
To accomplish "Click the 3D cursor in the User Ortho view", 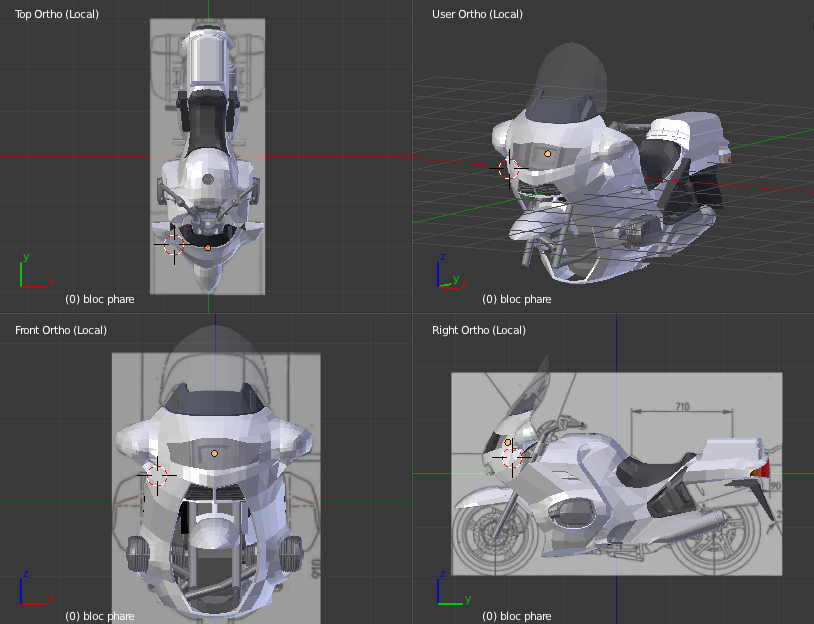I will tap(511, 168).
